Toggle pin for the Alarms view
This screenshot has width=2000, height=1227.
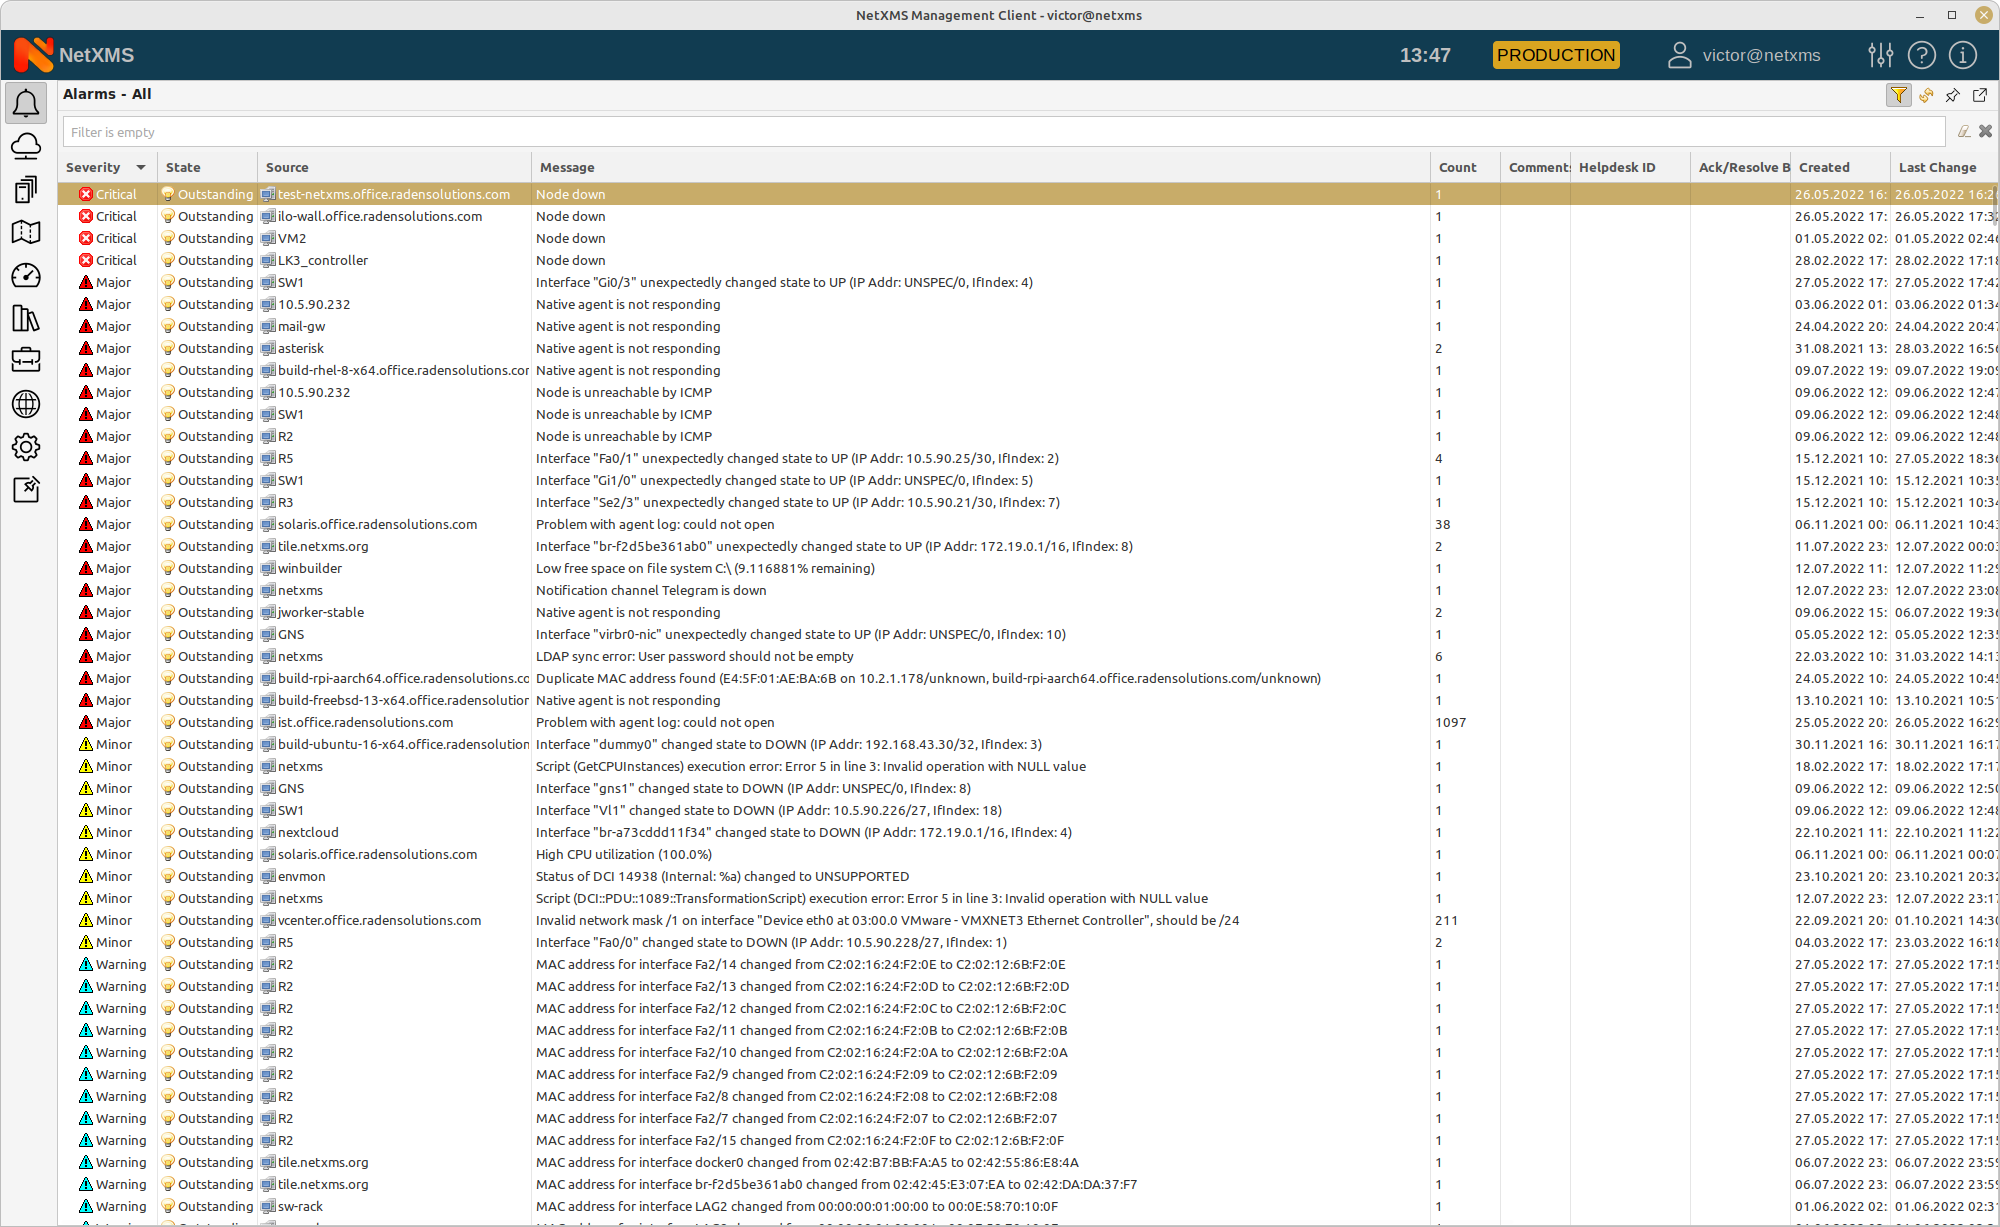1953,95
